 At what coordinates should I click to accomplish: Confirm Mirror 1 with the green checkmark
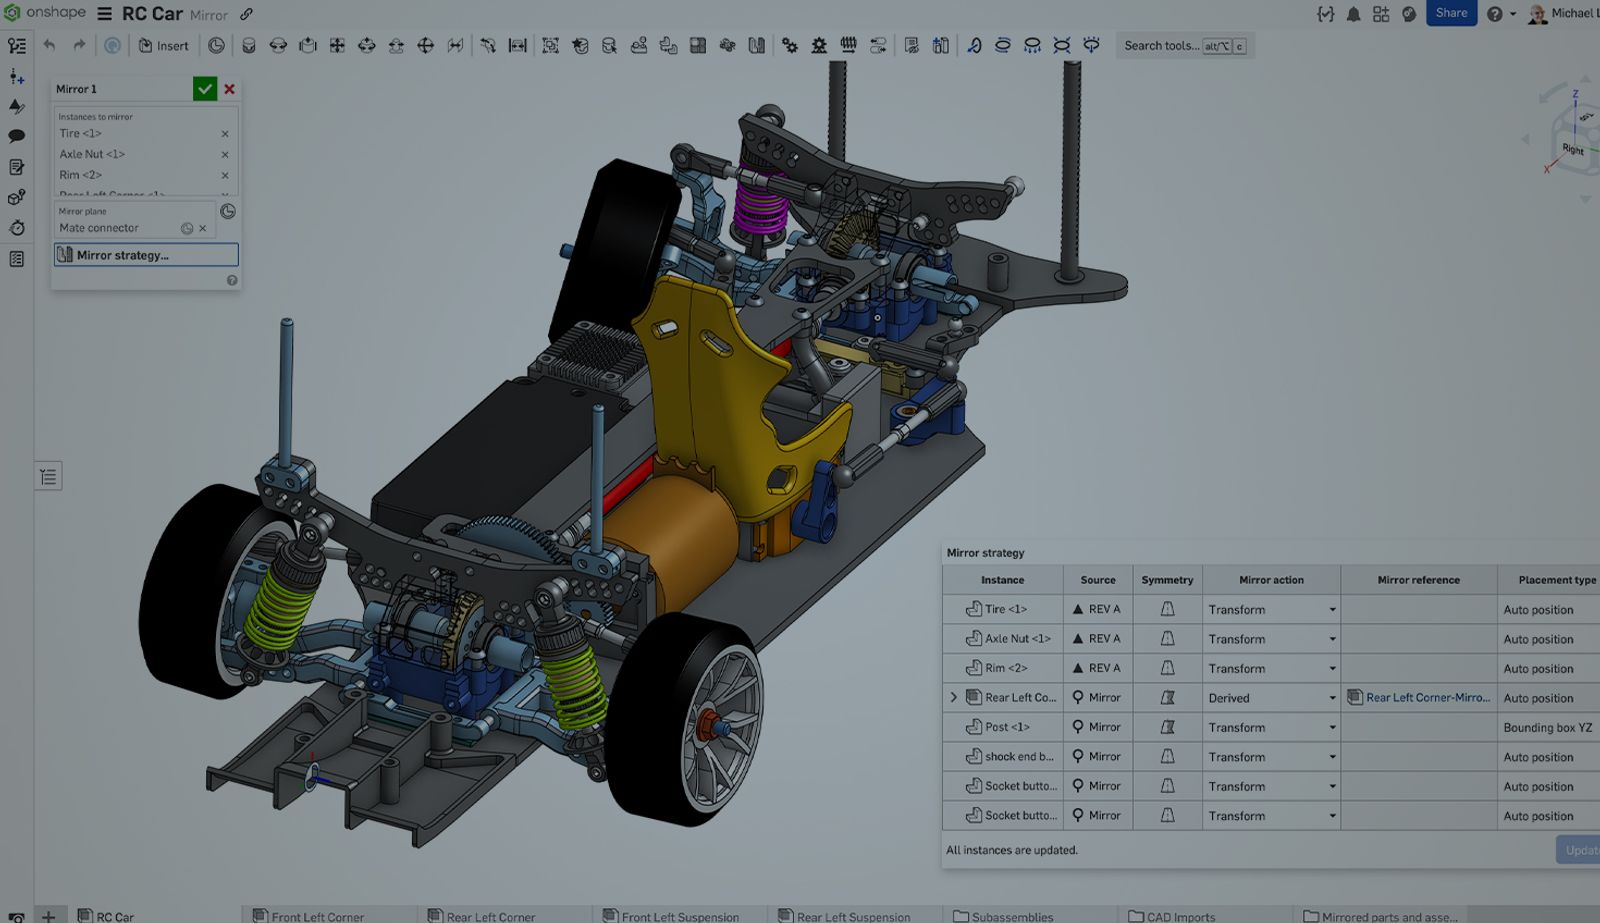point(205,88)
